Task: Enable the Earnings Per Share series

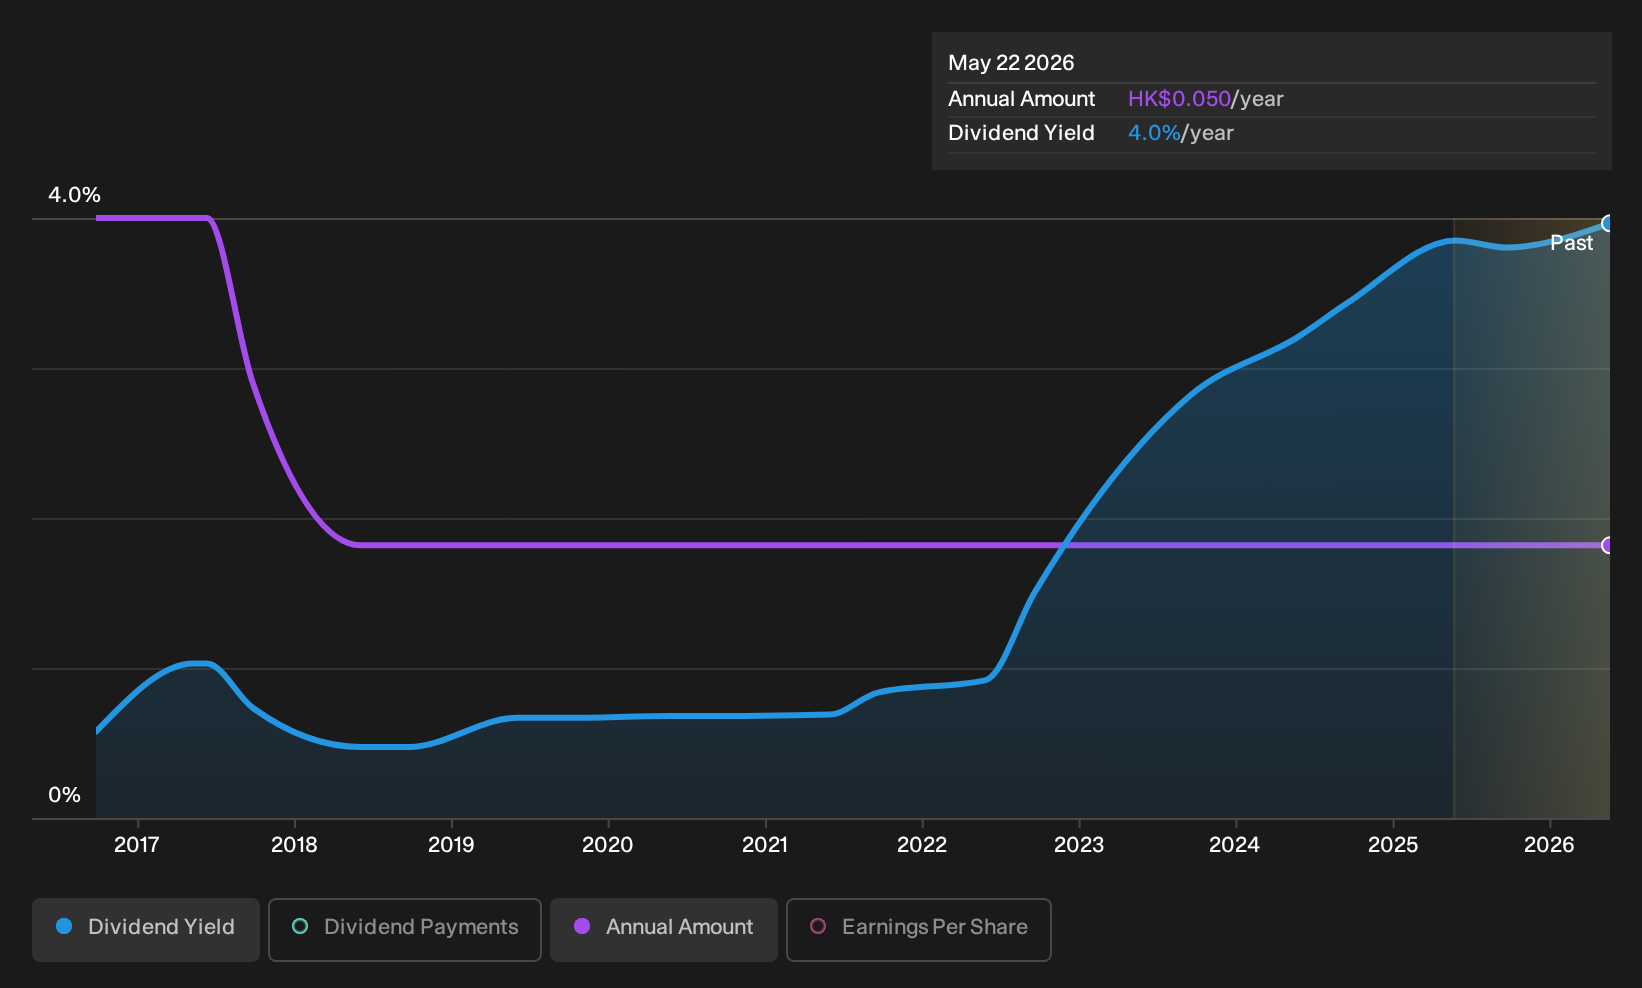Action: pos(919,930)
